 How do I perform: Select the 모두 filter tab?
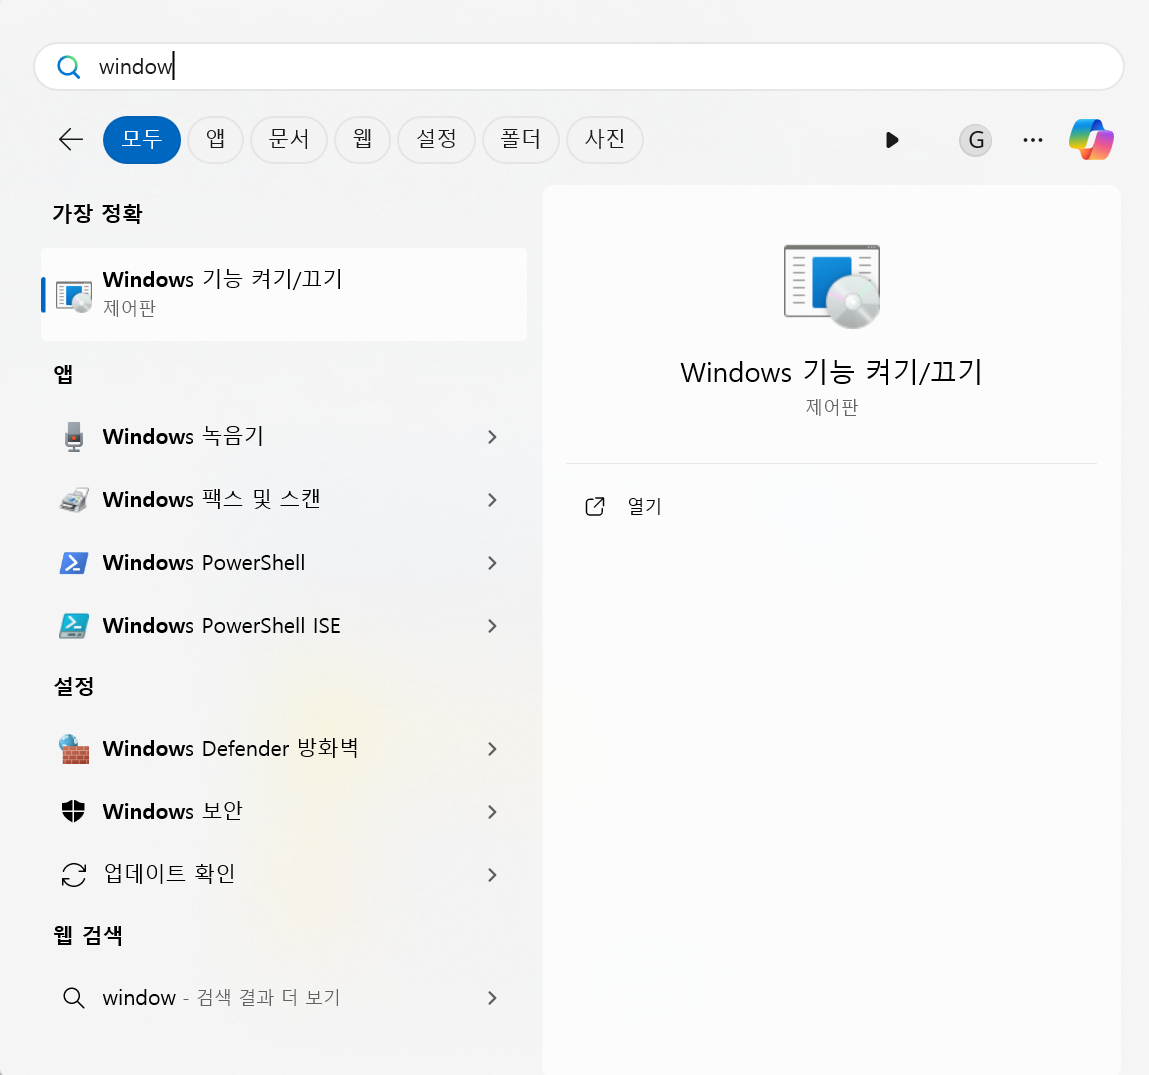coord(141,139)
